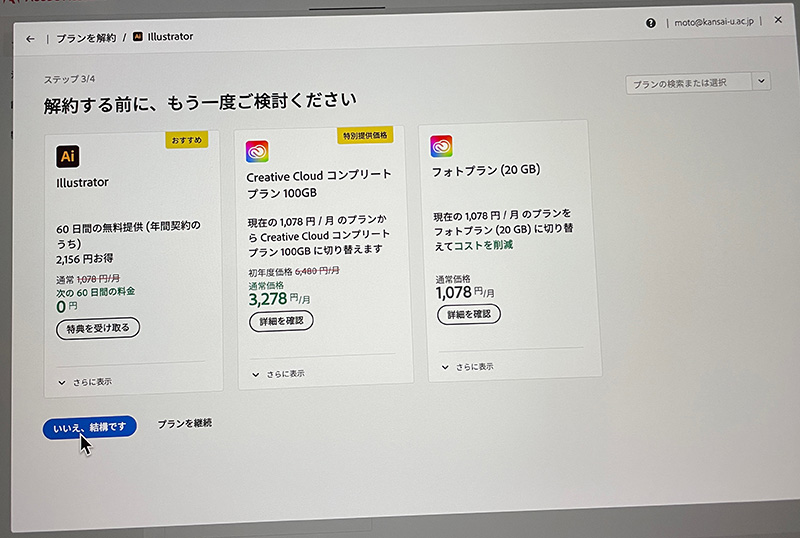
Task: Click the Illustrator card title
Action: pyautogui.click(x=82, y=182)
